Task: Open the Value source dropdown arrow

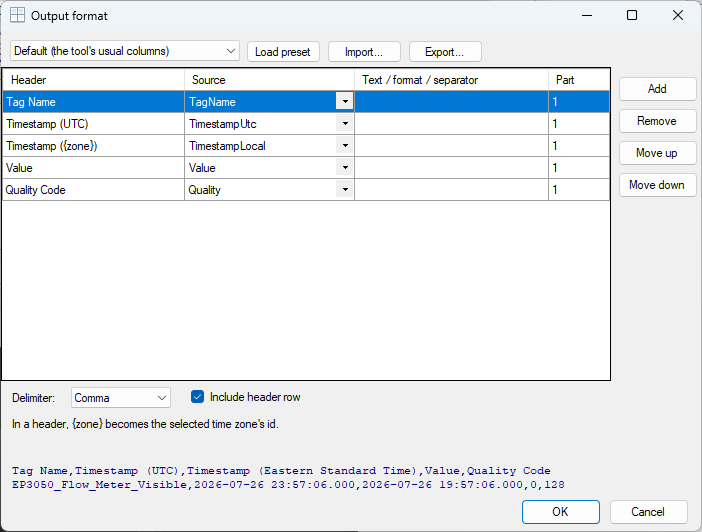Action: (345, 167)
